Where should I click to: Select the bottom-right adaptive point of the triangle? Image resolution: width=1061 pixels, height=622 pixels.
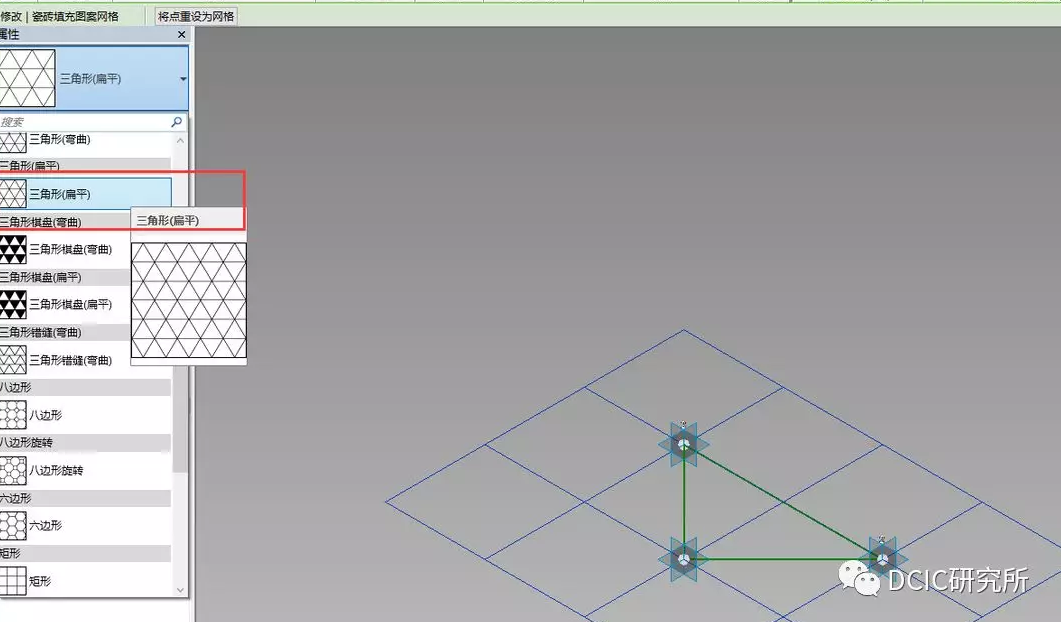882,559
